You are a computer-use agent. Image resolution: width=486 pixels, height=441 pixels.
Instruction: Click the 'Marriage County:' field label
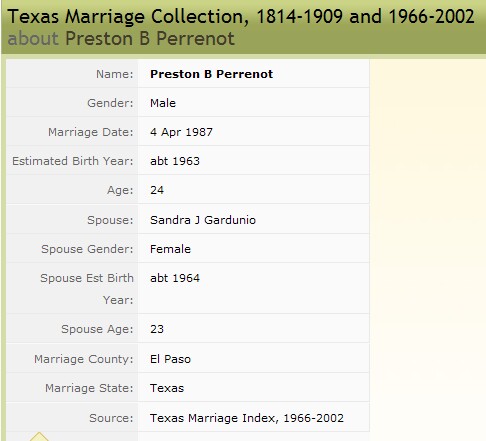83,359
